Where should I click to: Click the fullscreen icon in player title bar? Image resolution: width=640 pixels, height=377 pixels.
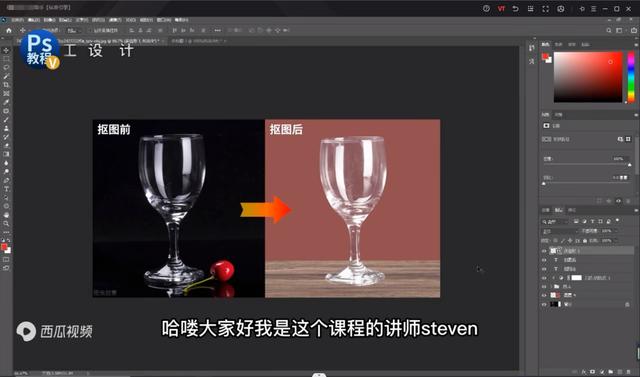point(545,9)
